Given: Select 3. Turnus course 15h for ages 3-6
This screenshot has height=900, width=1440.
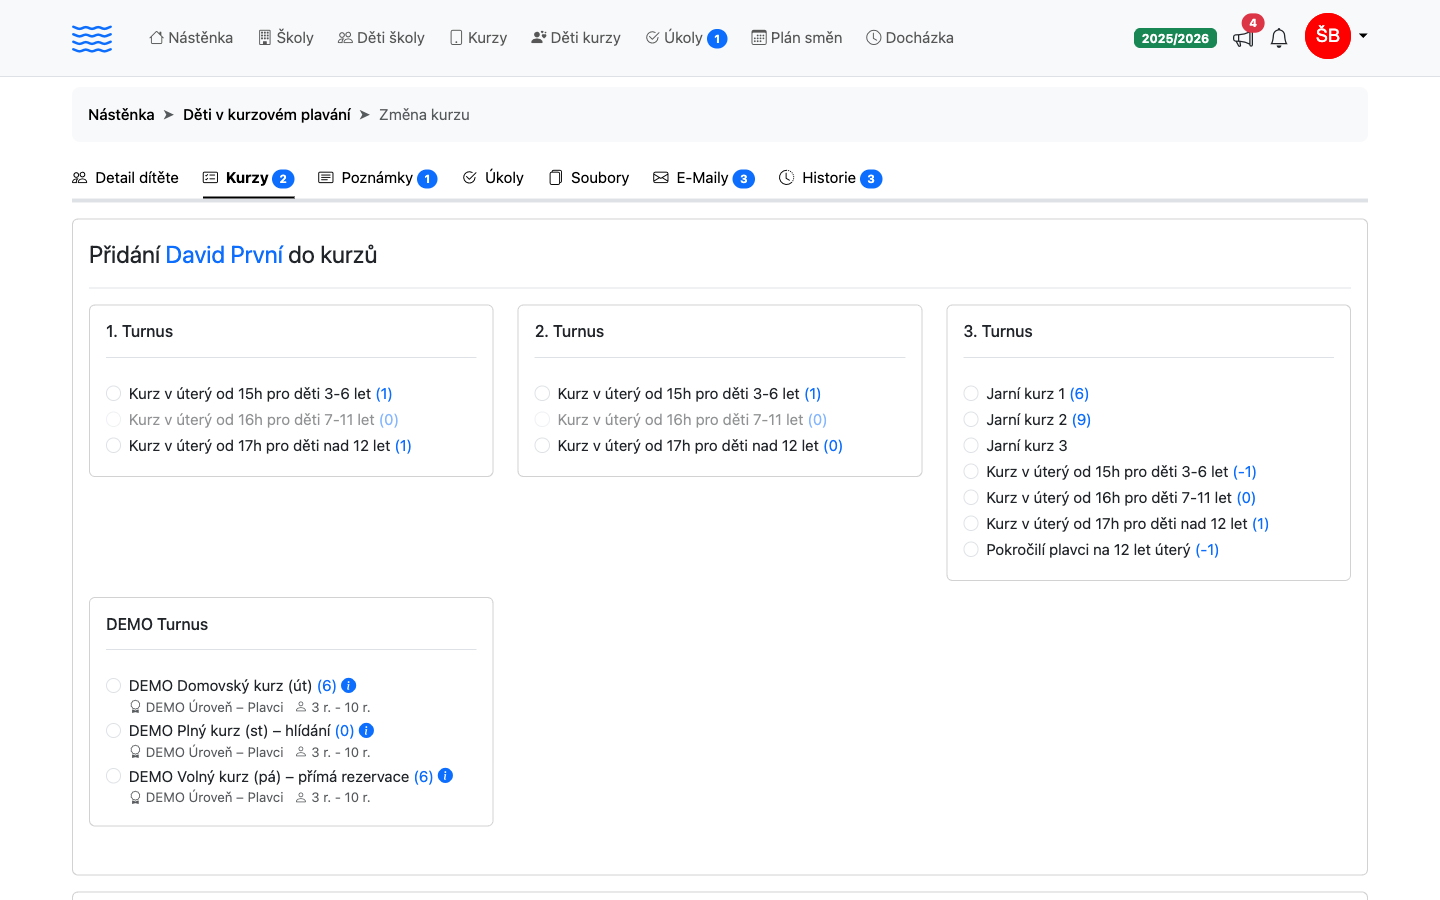Looking at the screenshot, I should 971,472.
